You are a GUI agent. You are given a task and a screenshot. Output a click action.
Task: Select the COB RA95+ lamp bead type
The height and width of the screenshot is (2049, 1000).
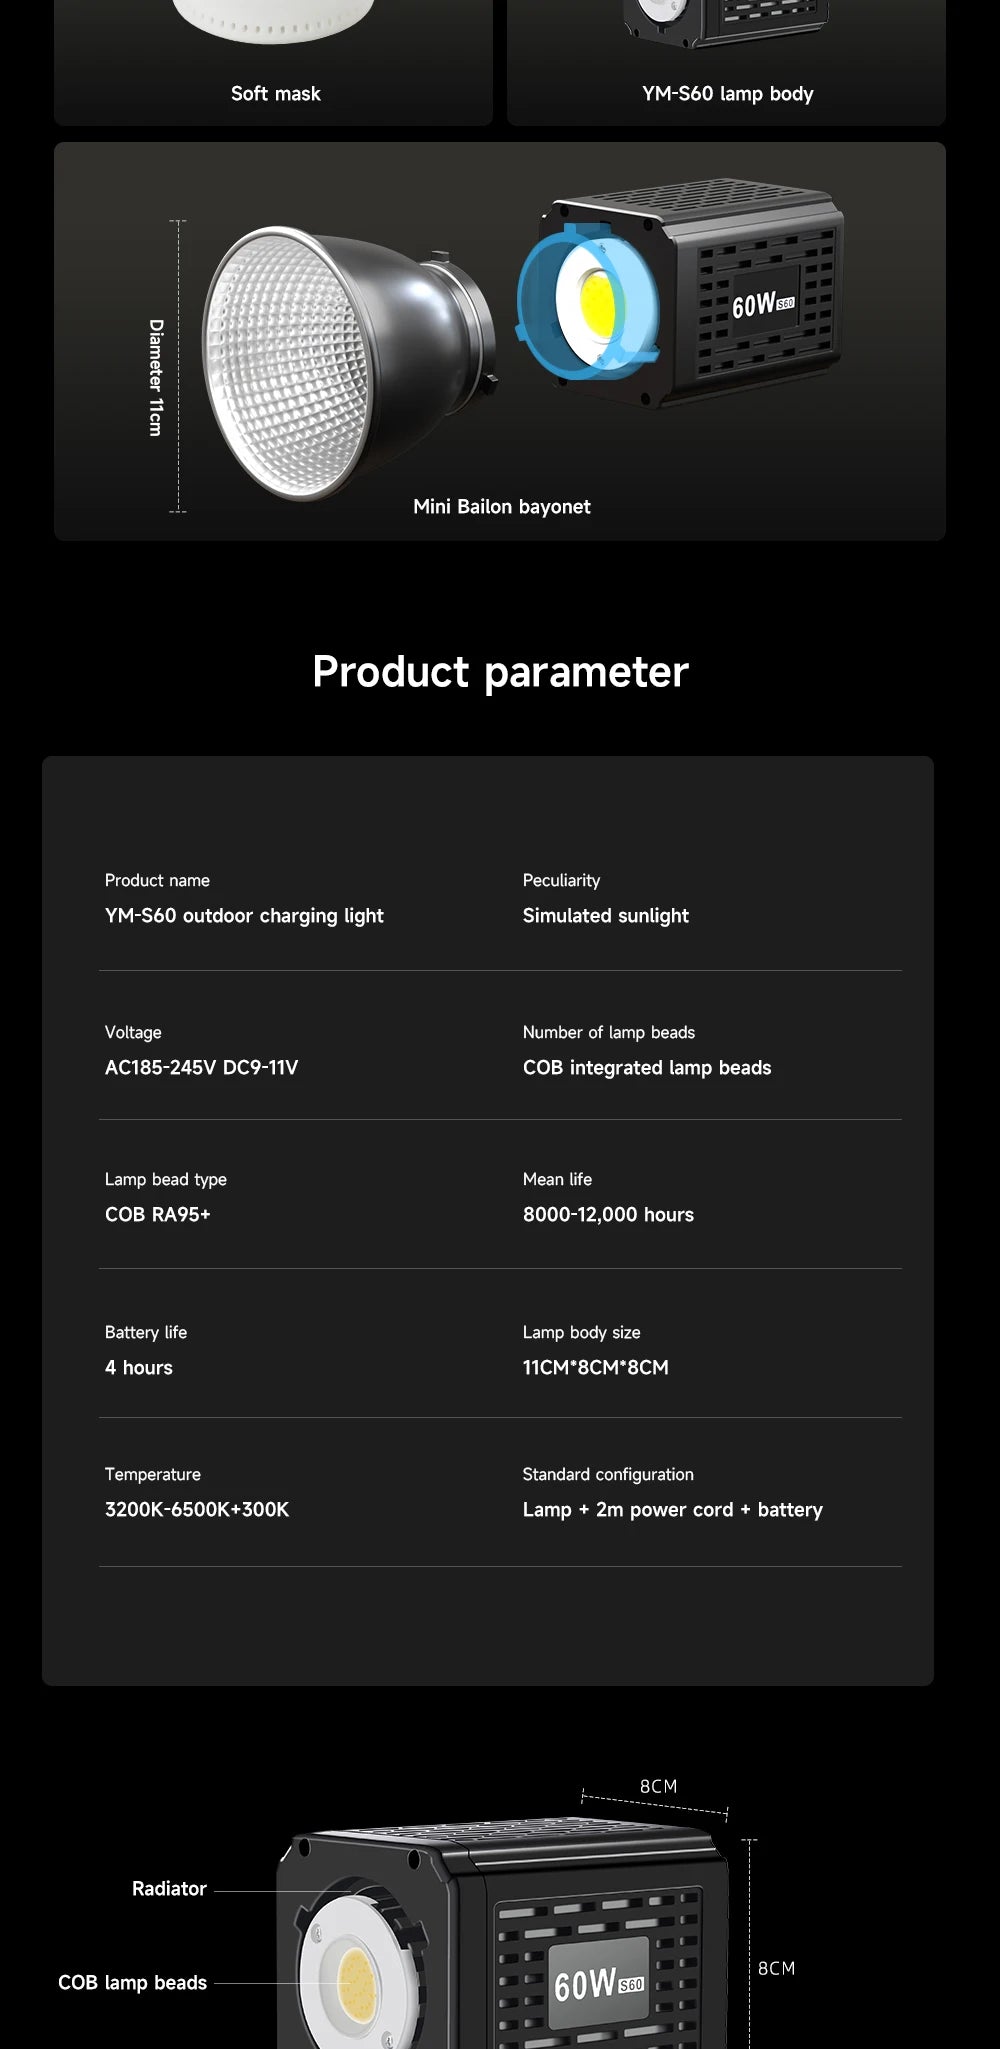[158, 1214]
